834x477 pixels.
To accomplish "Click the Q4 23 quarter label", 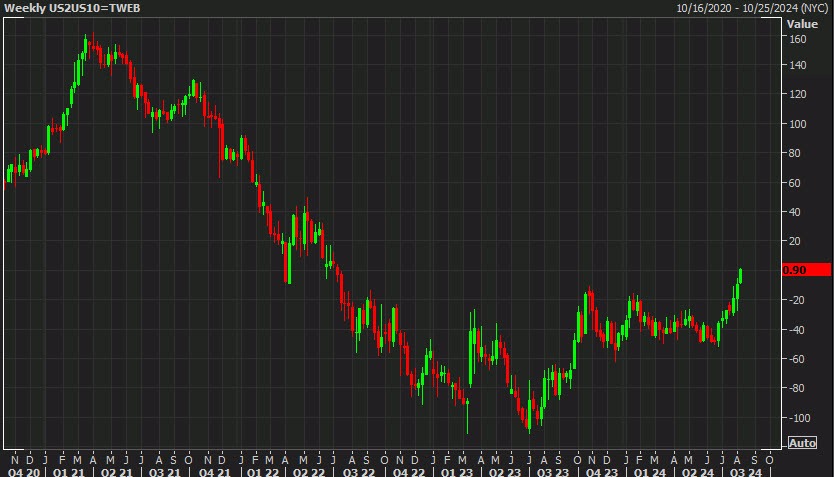I will pyautogui.click(x=602, y=472).
